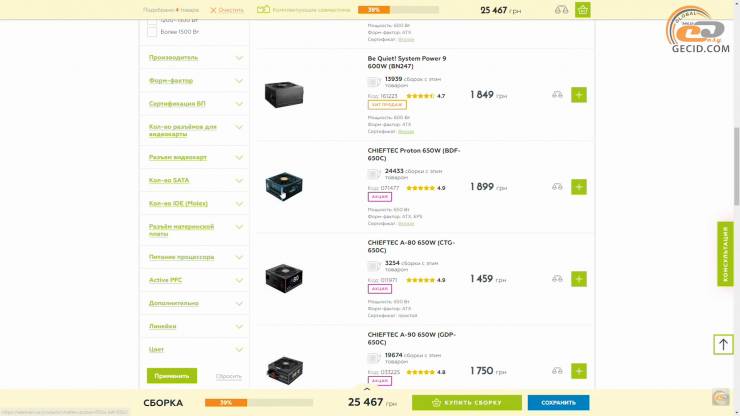Open CHIEFTEC Proton 650W product thumbnail
Image resolution: width=740 pixels, height=416 pixels.
click(283, 187)
